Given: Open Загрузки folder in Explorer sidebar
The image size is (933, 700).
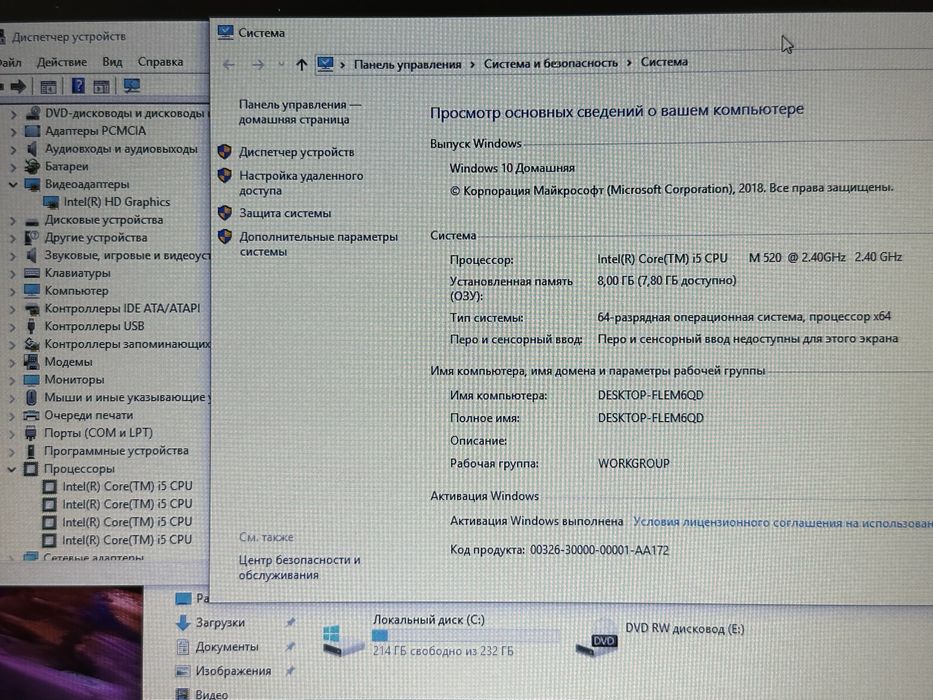Looking at the screenshot, I should pyautogui.click(x=220, y=623).
